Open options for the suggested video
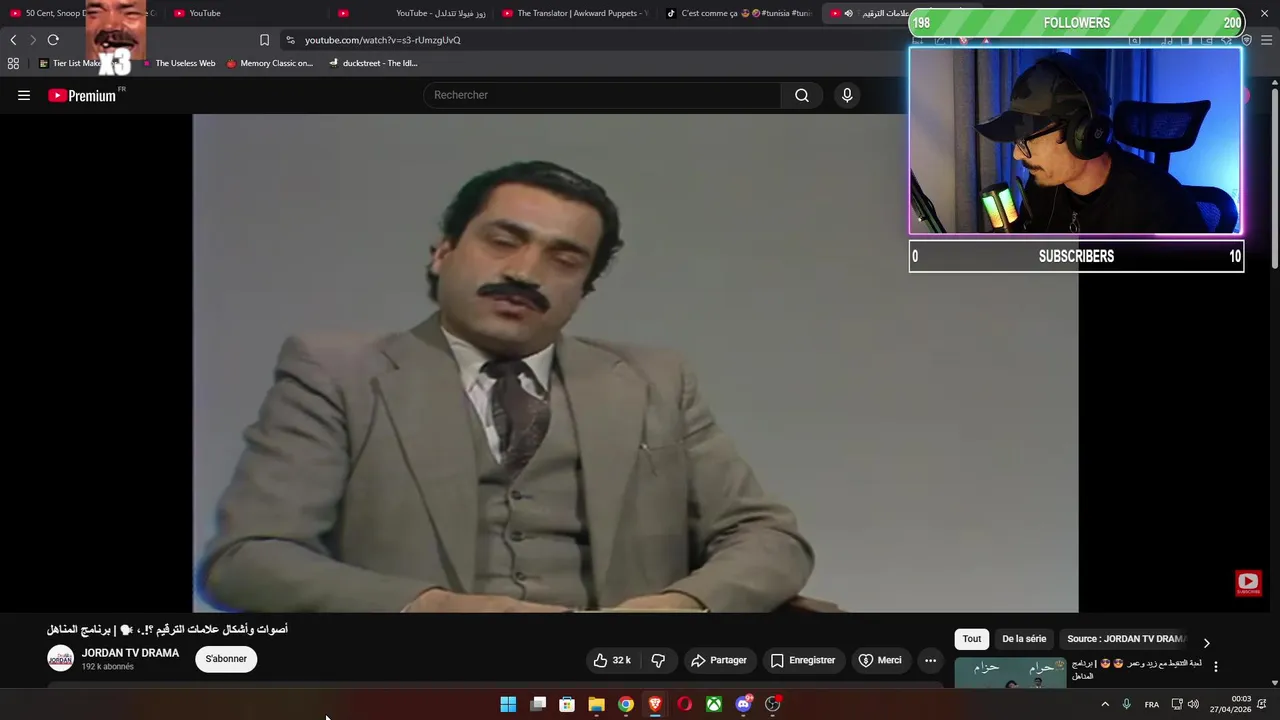 coord(1216,667)
